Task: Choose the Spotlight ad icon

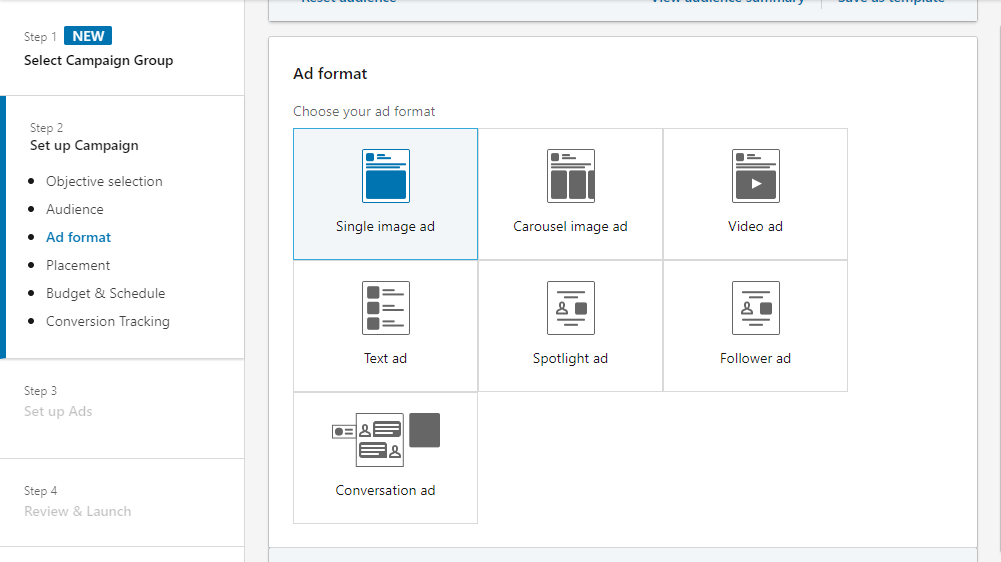Action: [571, 308]
